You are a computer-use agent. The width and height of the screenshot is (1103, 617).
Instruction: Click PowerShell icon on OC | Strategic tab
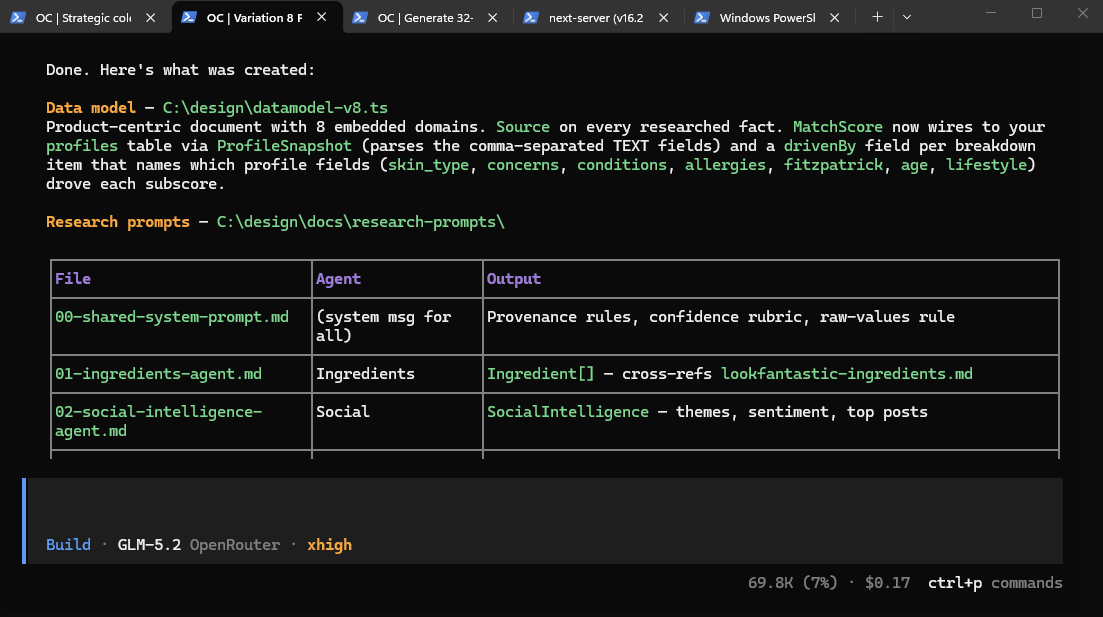[18, 18]
